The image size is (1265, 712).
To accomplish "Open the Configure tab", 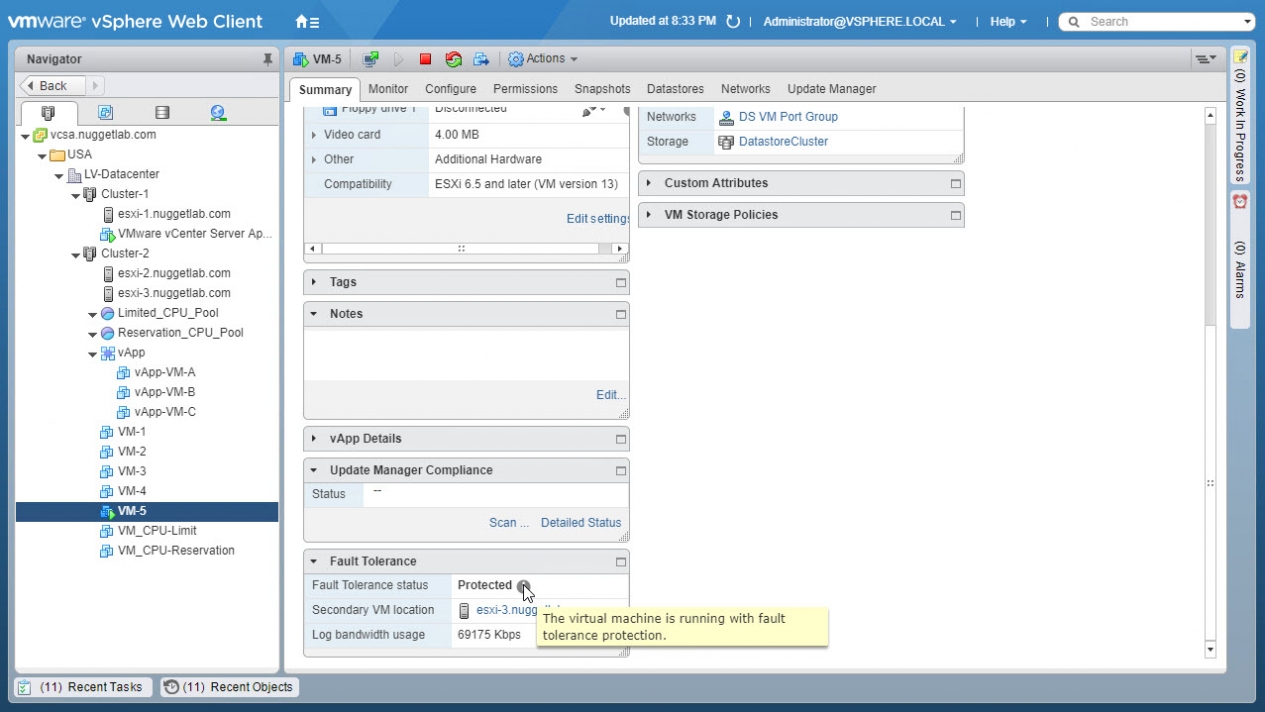I will pos(450,89).
